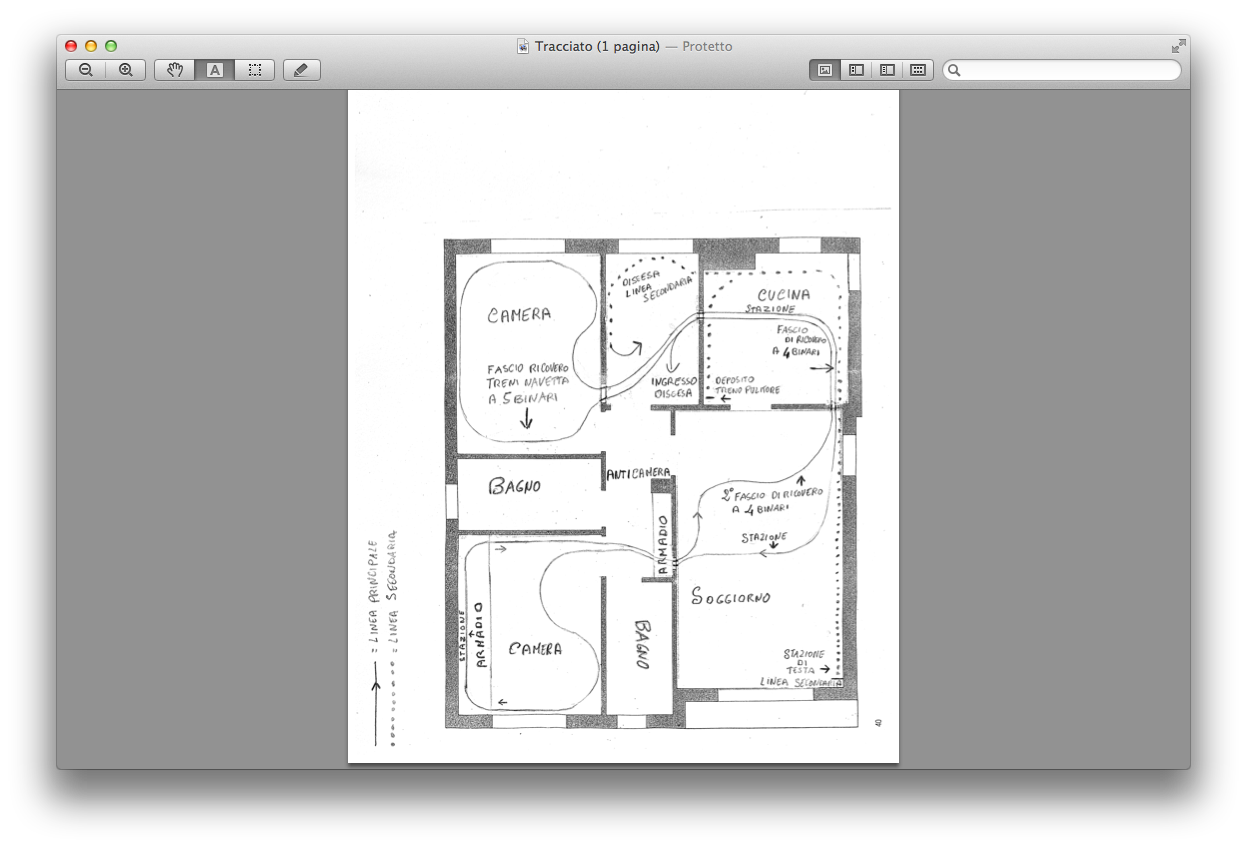1247x848 pixels.
Task: Select the text selection tool
Action: point(215,70)
